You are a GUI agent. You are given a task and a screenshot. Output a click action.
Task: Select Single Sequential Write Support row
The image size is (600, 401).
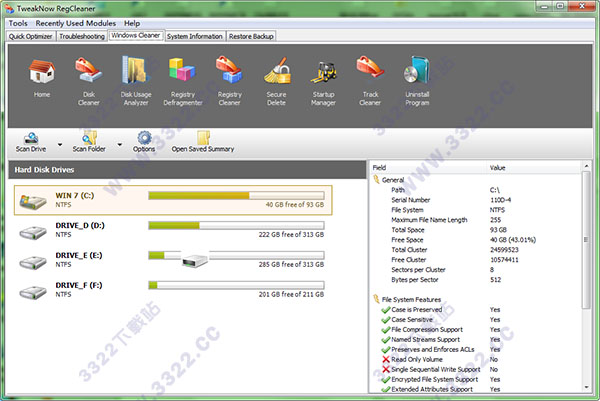[x=476, y=369]
